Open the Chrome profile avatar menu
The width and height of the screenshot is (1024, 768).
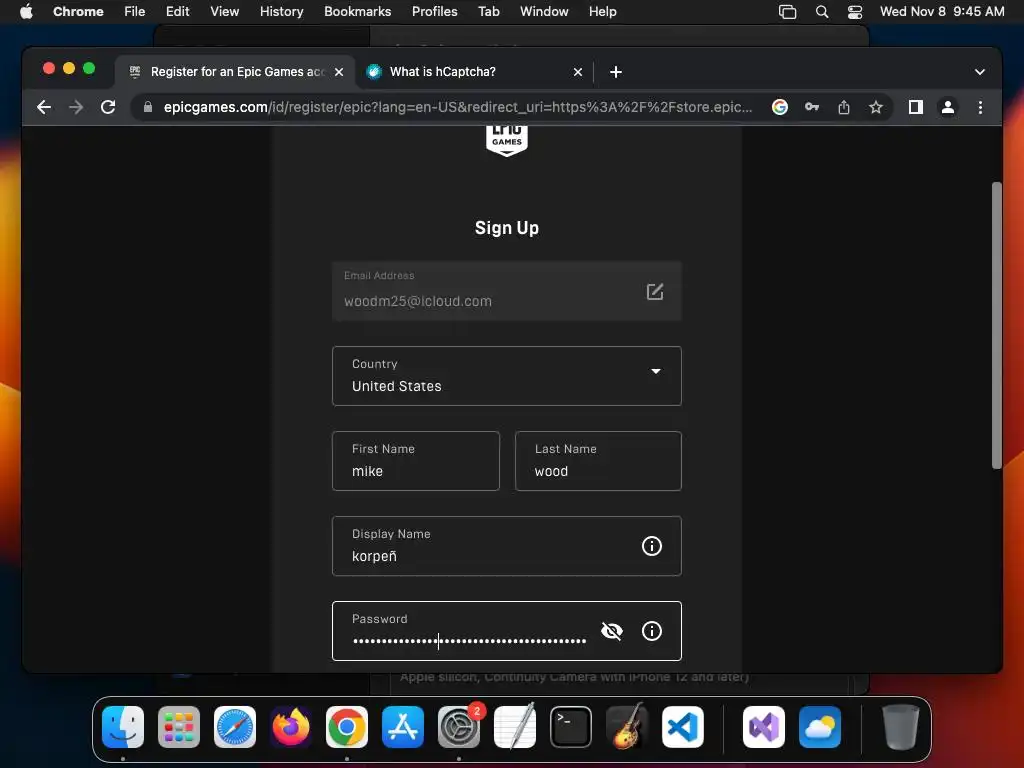(948, 107)
